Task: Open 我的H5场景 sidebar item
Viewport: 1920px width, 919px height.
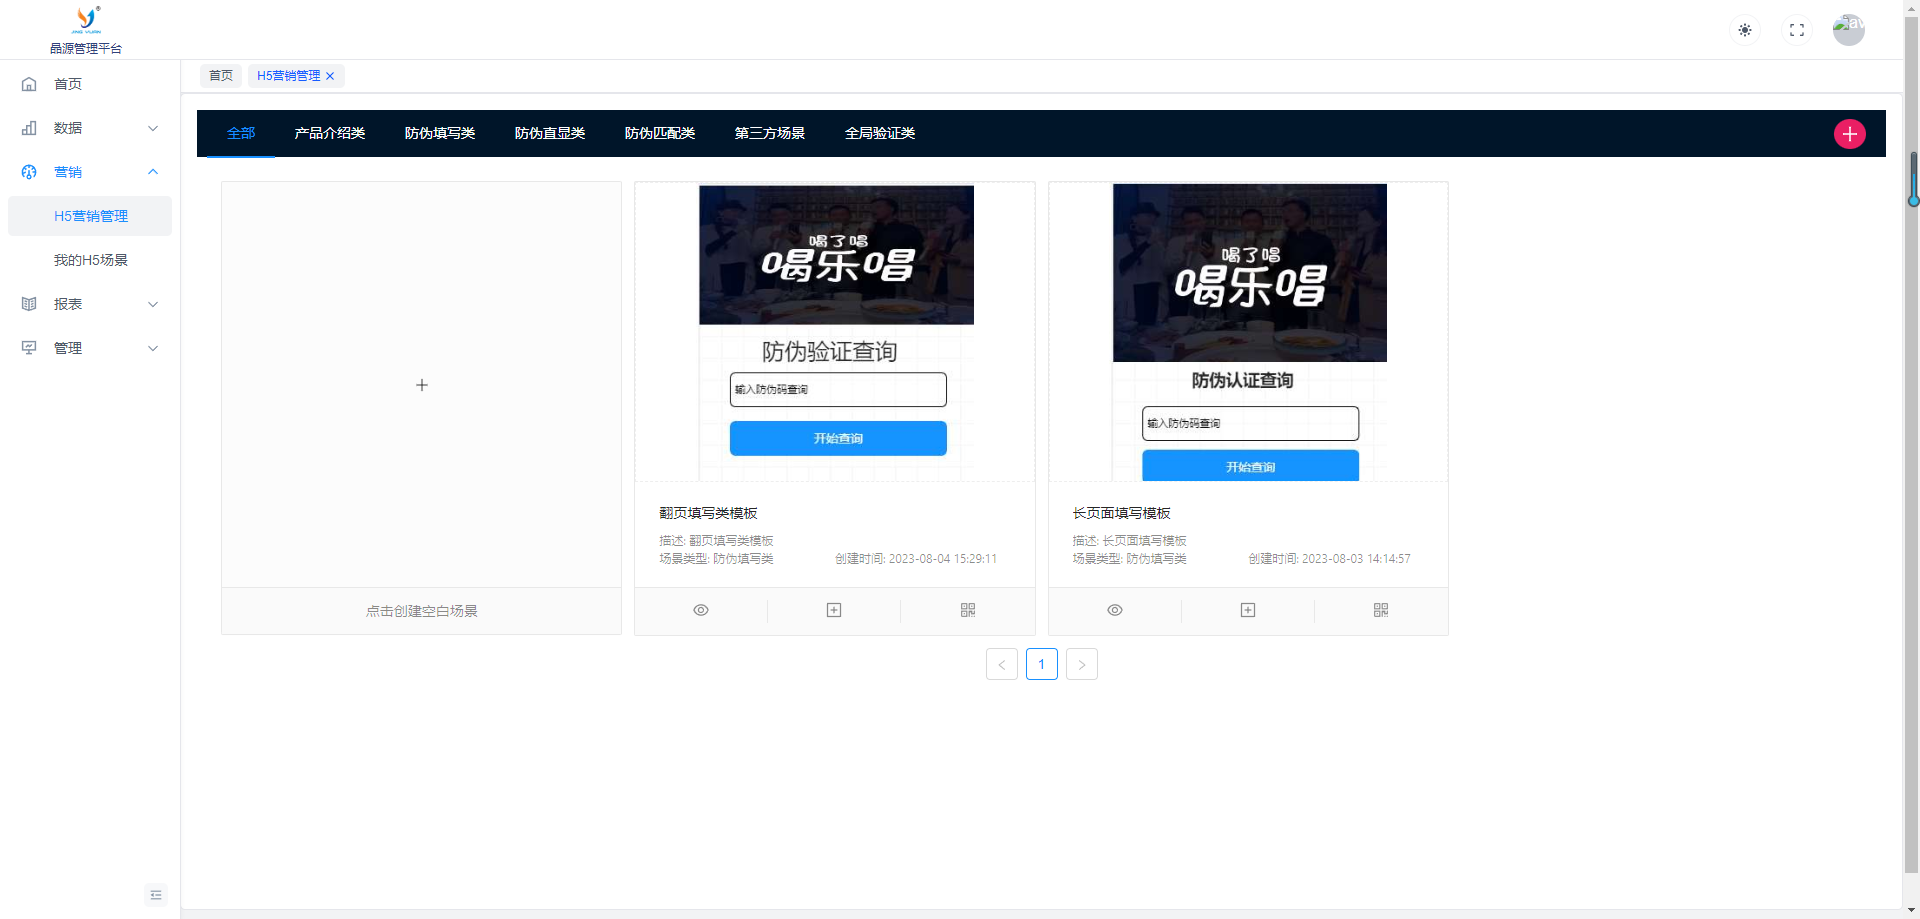Action: tap(90, 260)
